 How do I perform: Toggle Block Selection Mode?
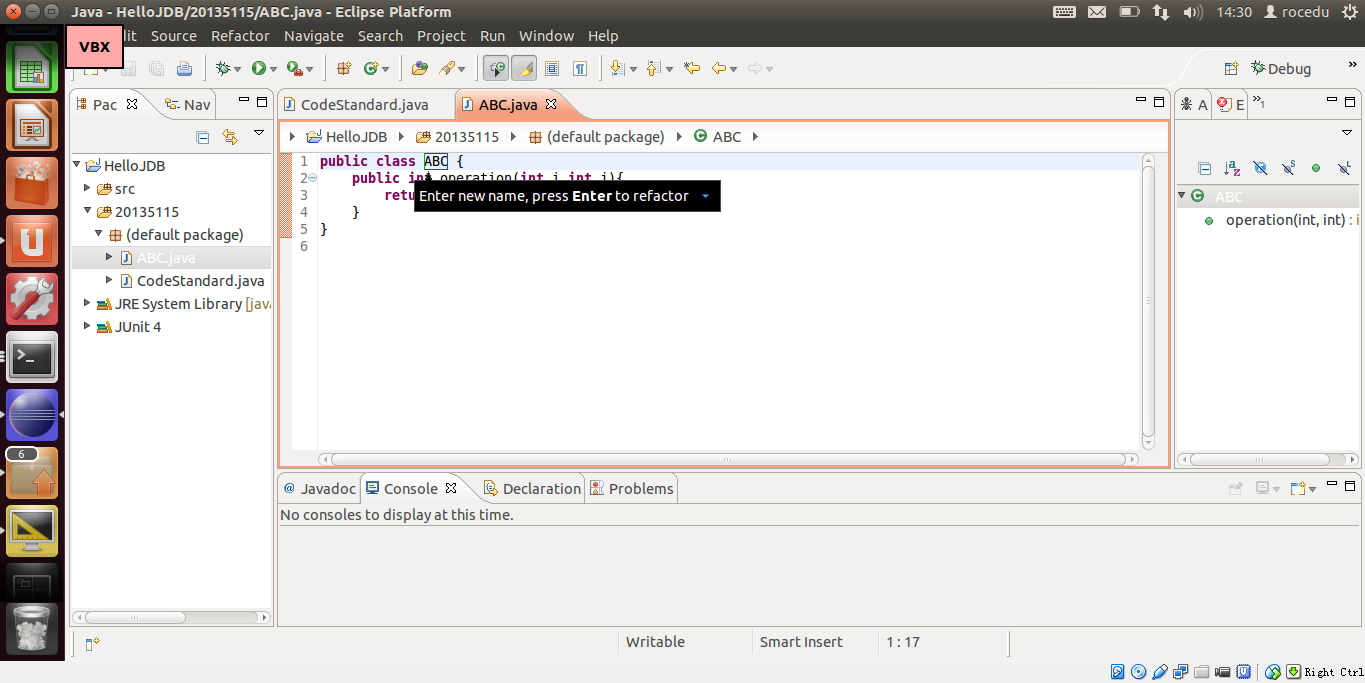[551, 68]
